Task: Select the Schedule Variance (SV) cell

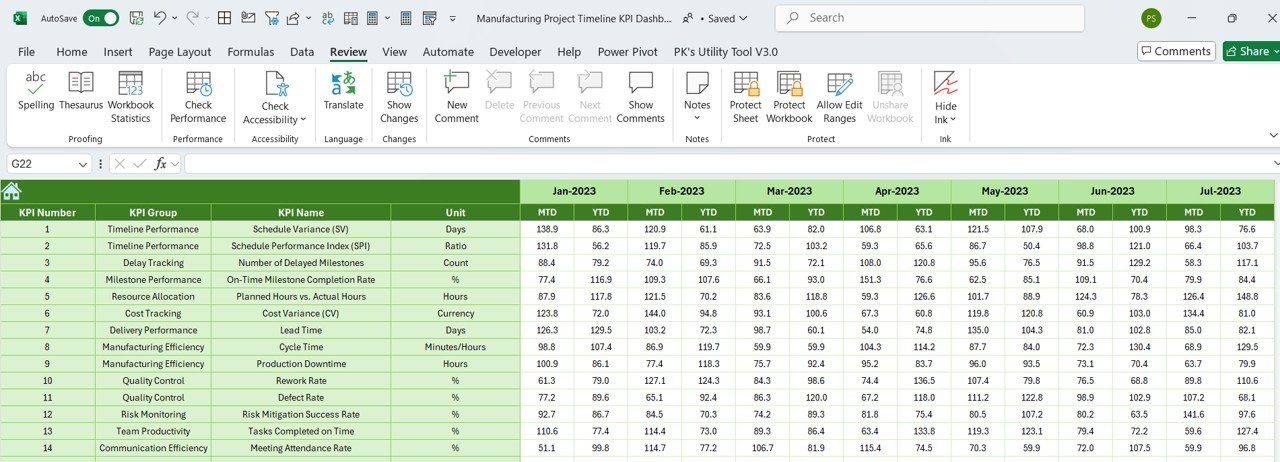Action: point(301,229)
